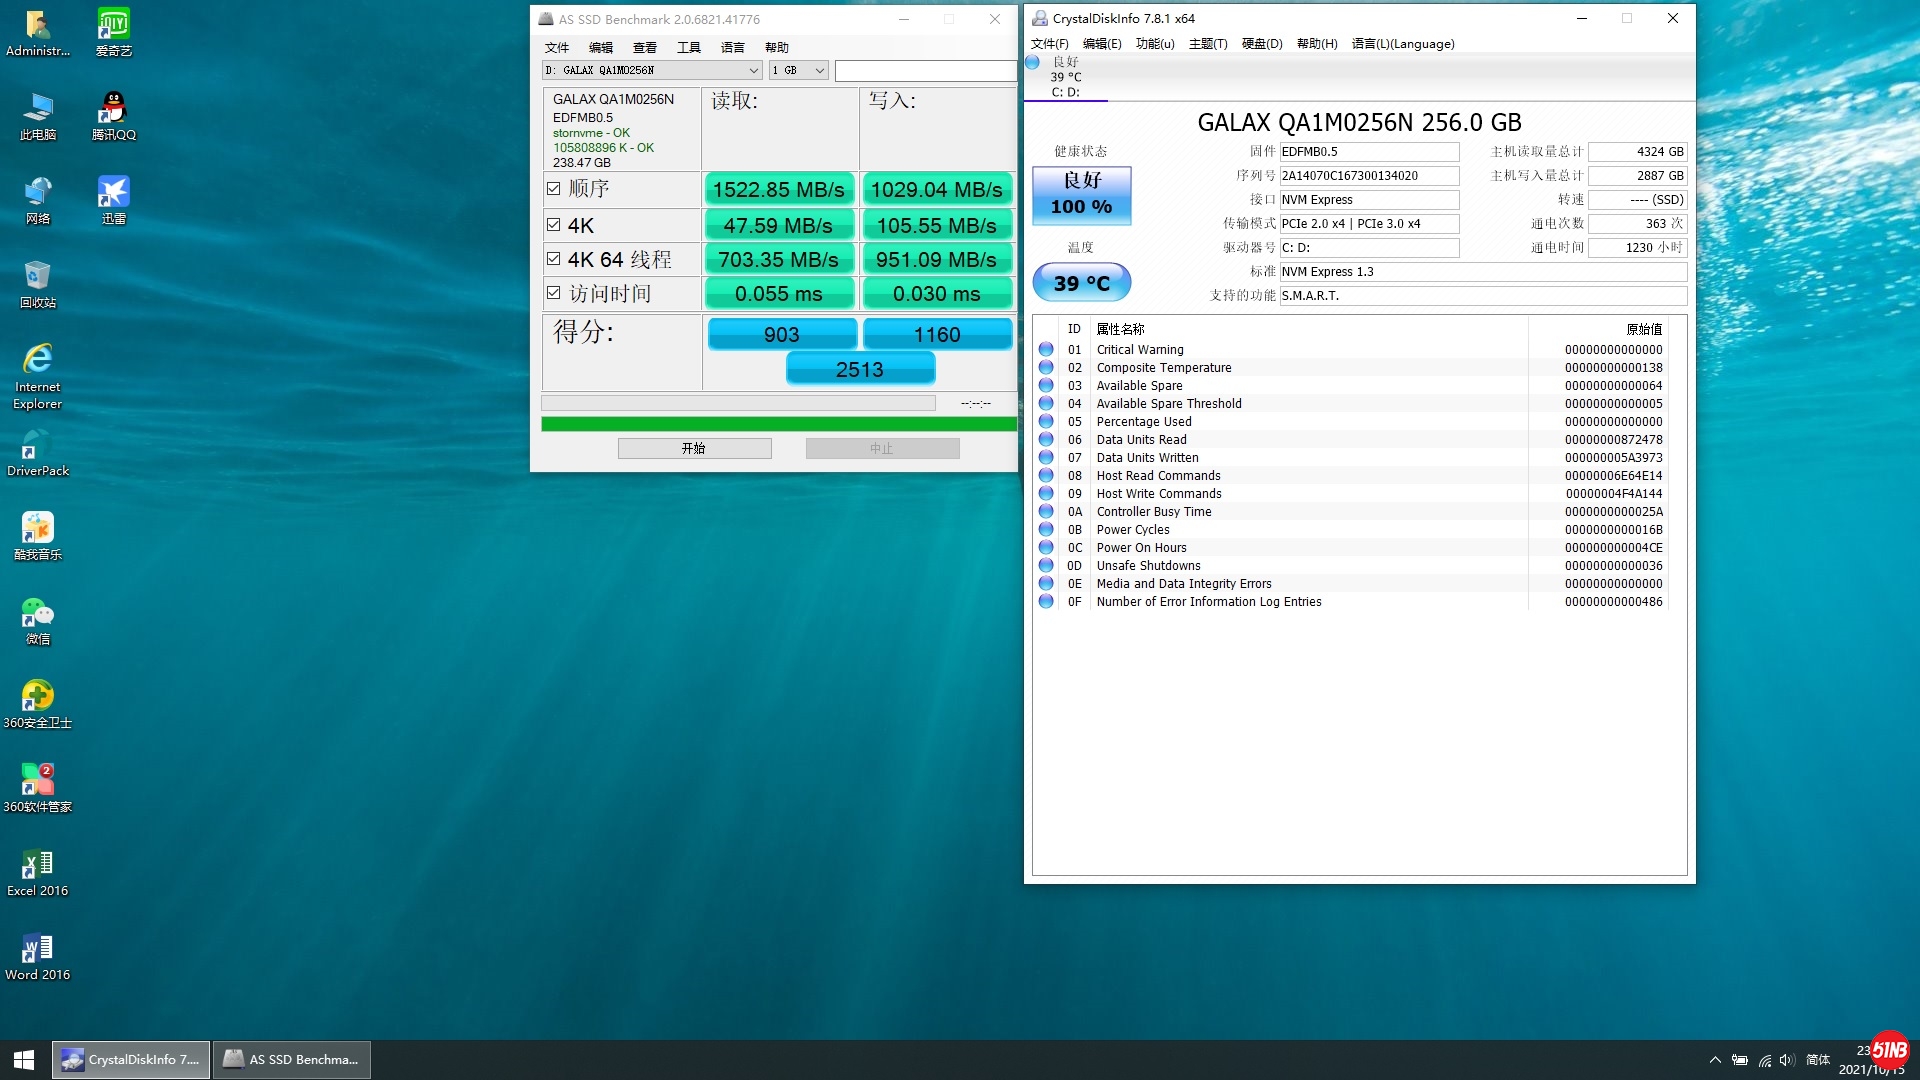Viewport: 1920px width, 1080px height.
Task: Toggle the 4K 64 thread checkbox
Action: coord(554,259)
